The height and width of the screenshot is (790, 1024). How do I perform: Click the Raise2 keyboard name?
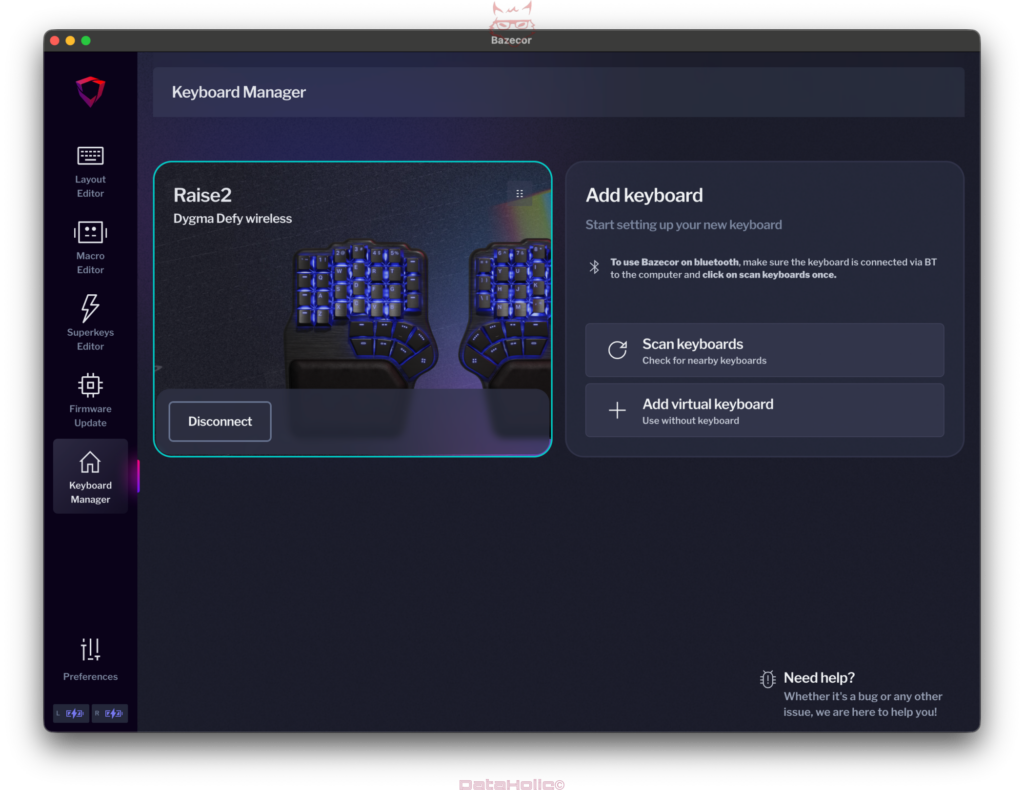pos(203,195)
